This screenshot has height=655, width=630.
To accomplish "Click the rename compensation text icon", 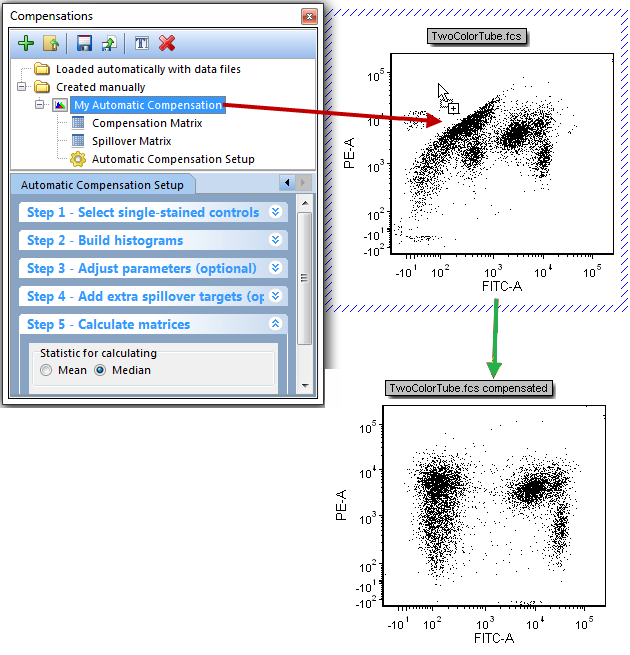I will 141,43.
